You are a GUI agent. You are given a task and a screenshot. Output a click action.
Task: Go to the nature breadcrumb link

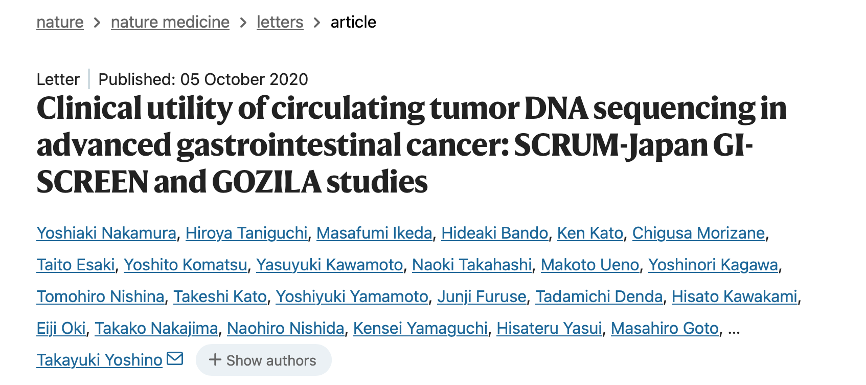(60, 22)
